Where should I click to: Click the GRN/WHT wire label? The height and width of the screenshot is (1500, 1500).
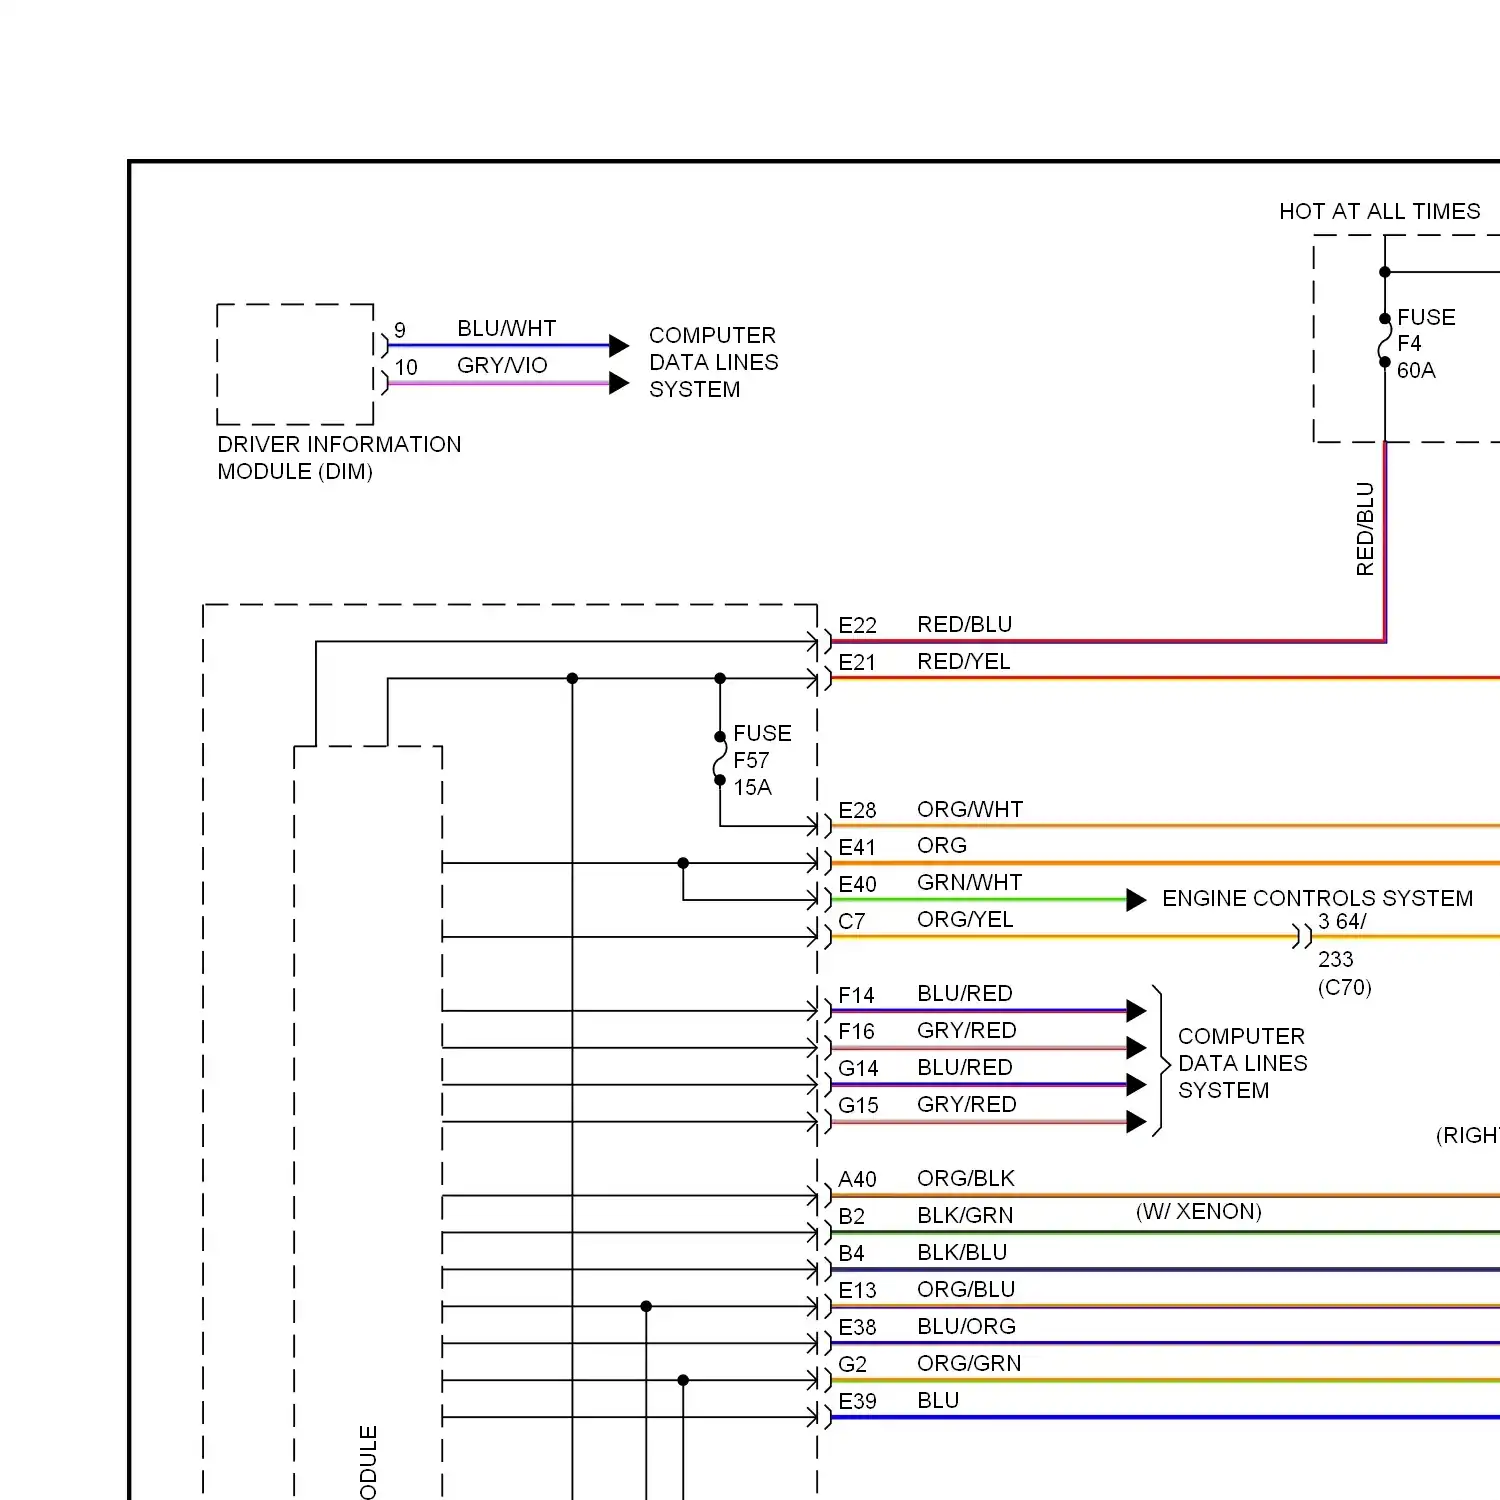970,882
